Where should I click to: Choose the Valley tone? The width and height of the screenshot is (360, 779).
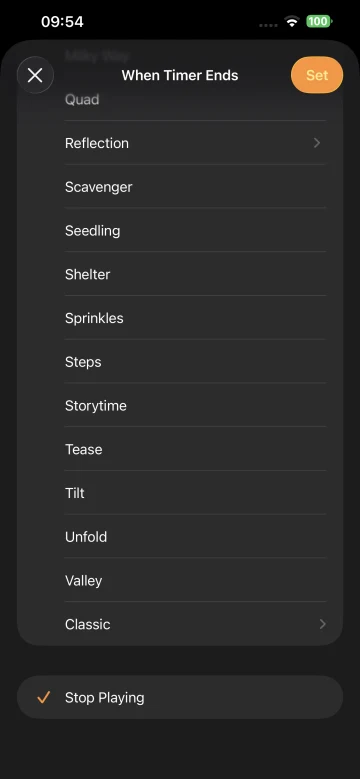coord(180,581)
